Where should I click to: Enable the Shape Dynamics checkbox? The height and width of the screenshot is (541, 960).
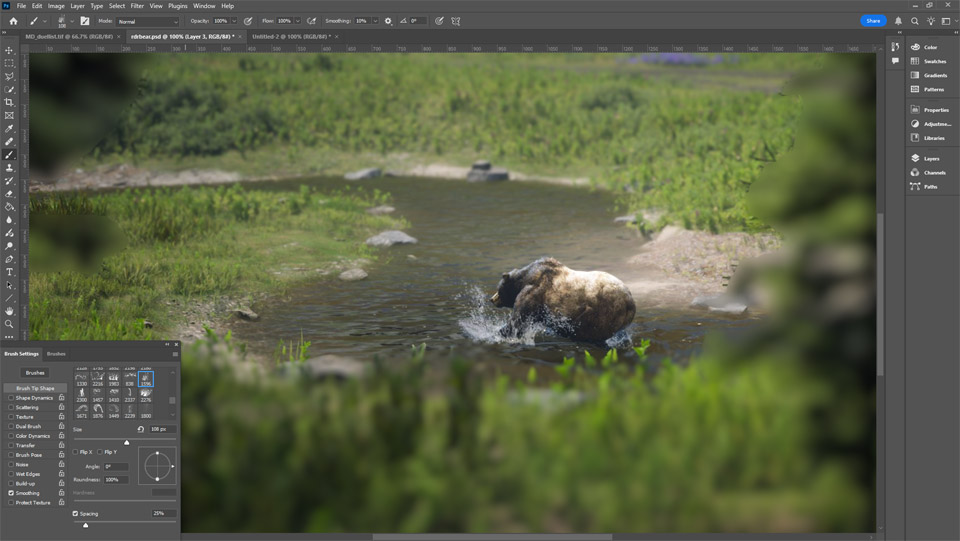pyautogui.click(x=11, y=398)
